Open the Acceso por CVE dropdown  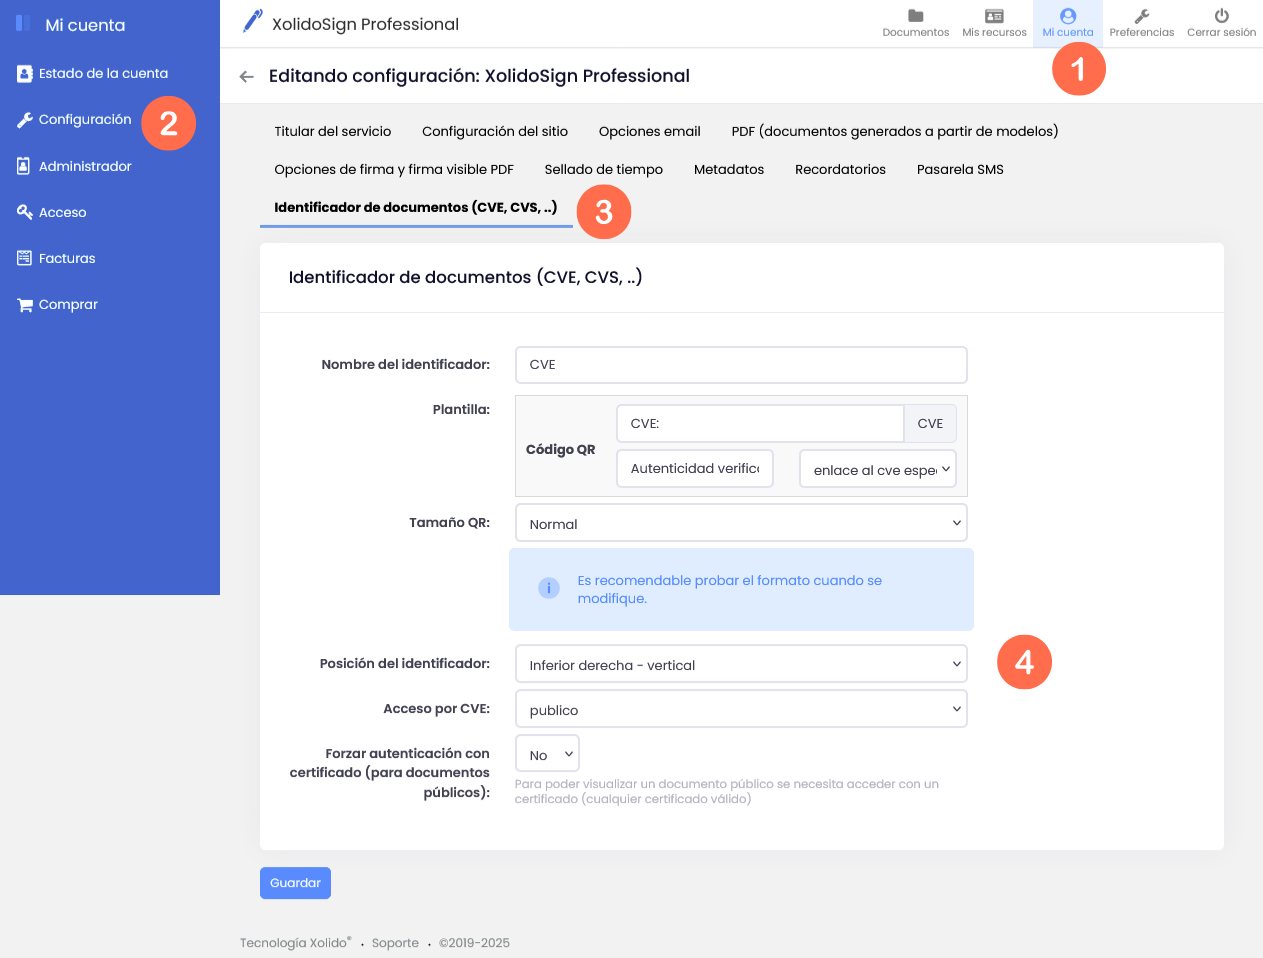(741, 709)
